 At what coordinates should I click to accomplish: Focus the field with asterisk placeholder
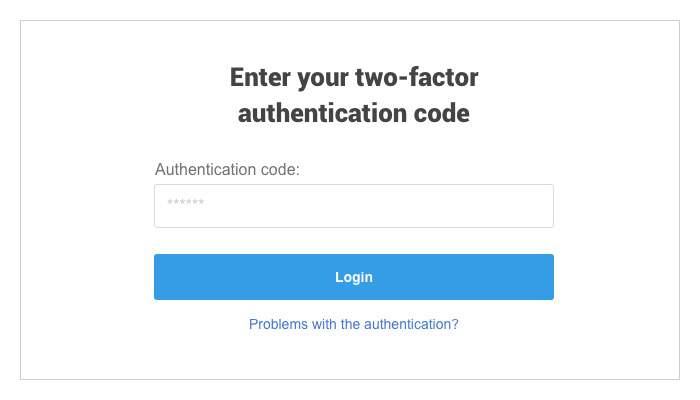coord(354,206)
